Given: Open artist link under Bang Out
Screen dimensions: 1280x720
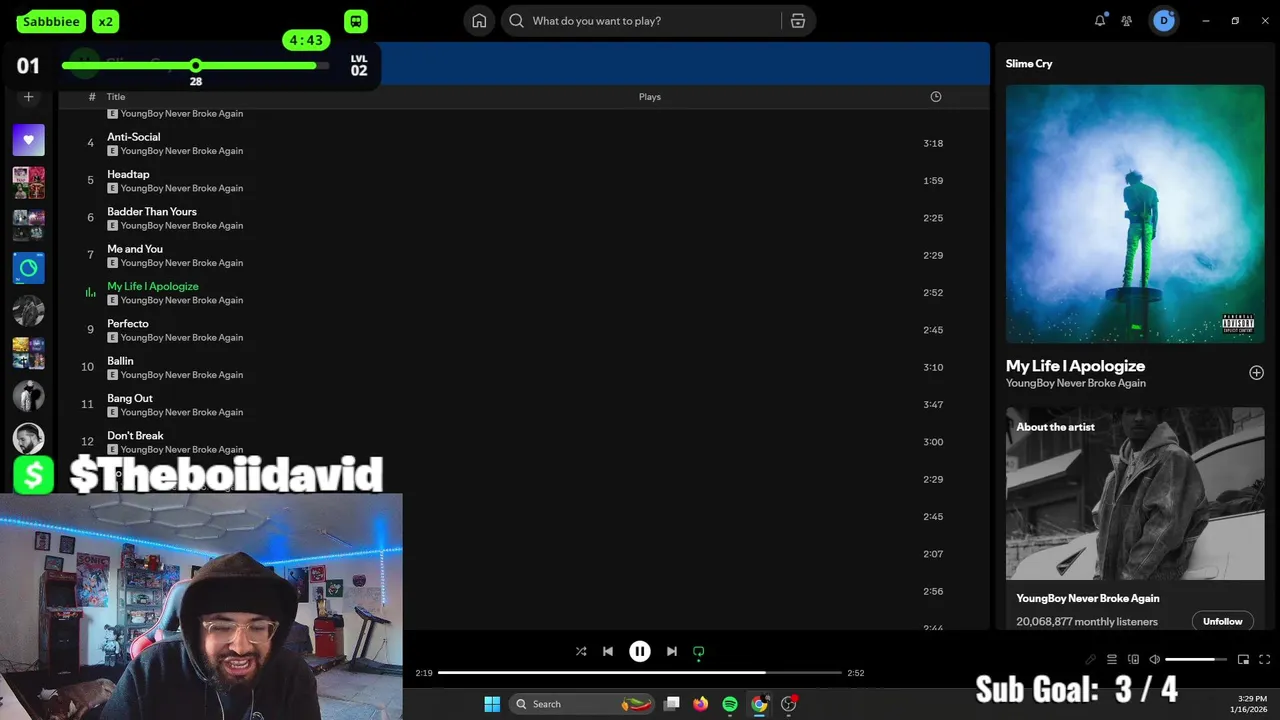Looking at the screenshot, I should [181, 412].
